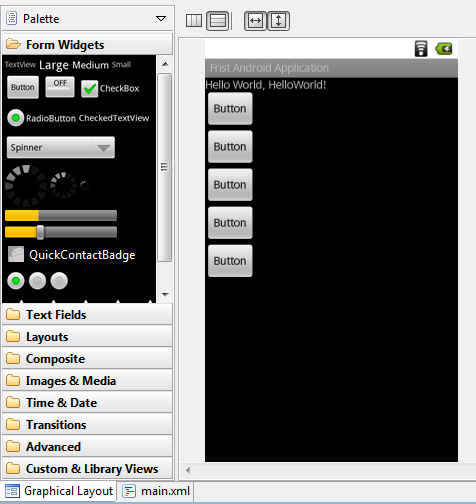Screen dimensions: 476x504
Task: Switch to the Graphical Layout tab
Action: [x=59, y=491]
